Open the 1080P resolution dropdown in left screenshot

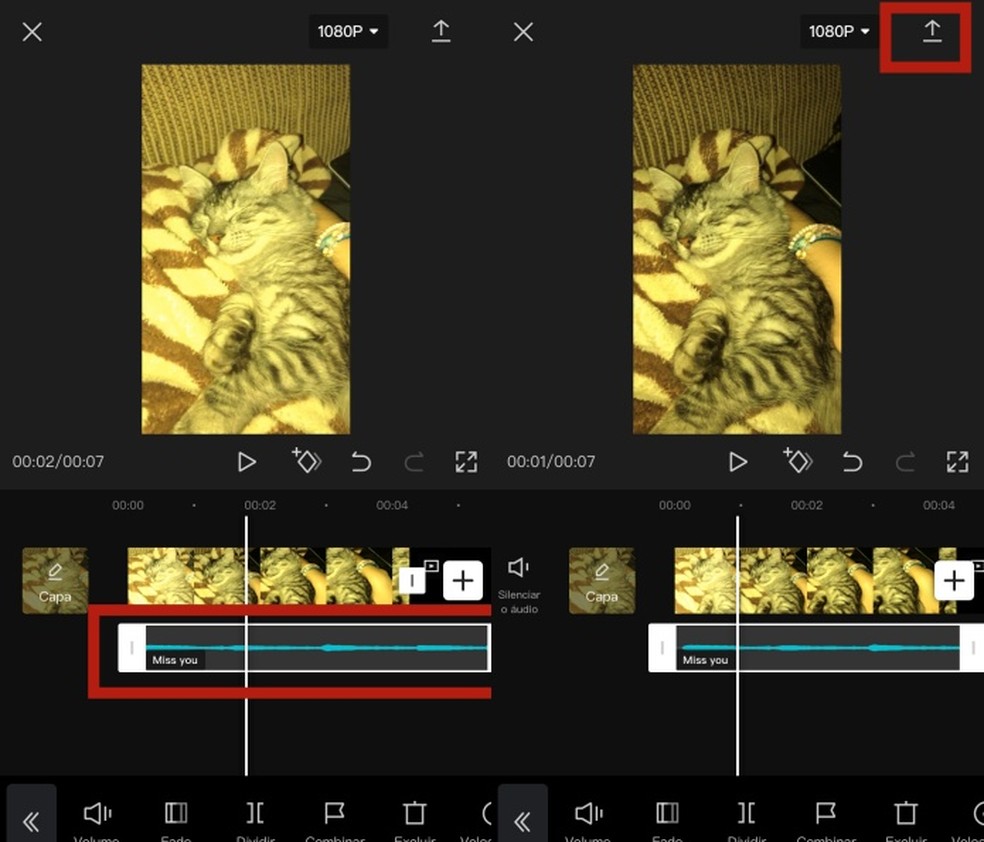[x=348, y=31]
